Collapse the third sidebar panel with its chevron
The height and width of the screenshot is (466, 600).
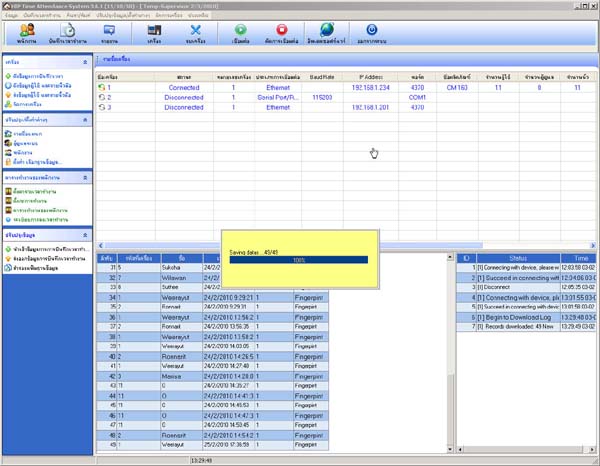[85, 178]
